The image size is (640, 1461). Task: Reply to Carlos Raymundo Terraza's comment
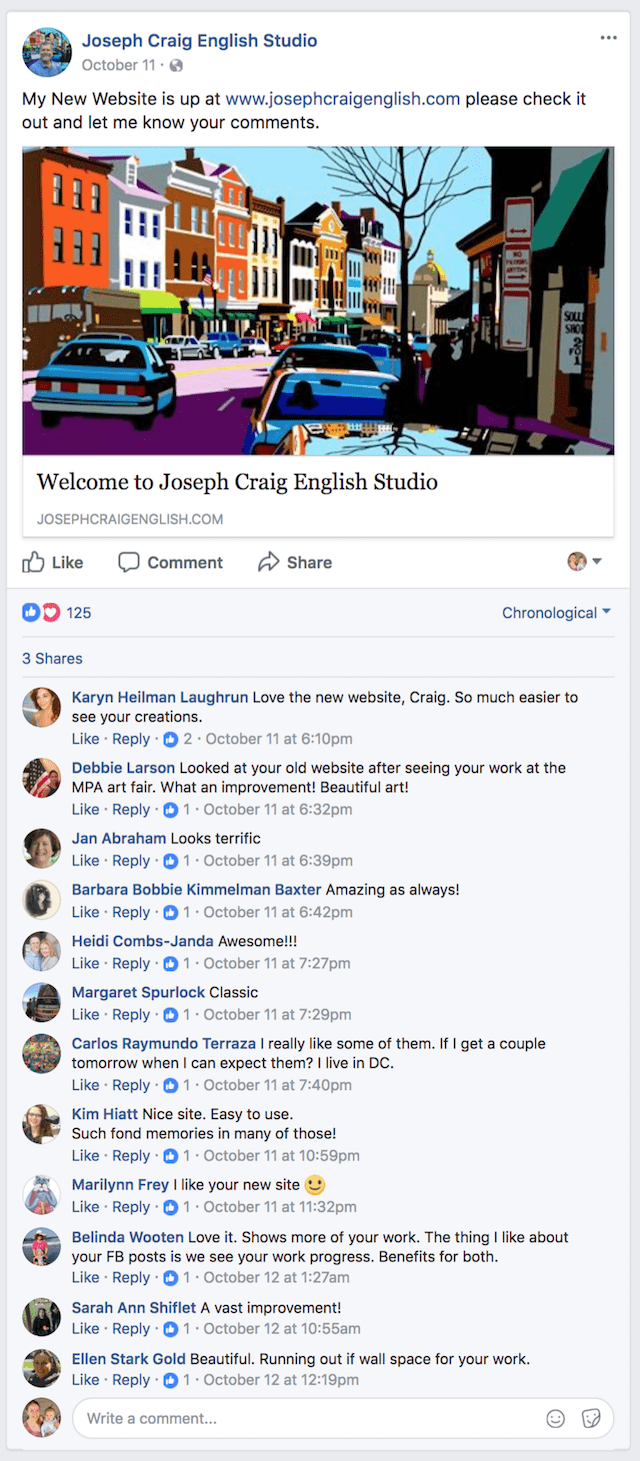click(131, 1085)
